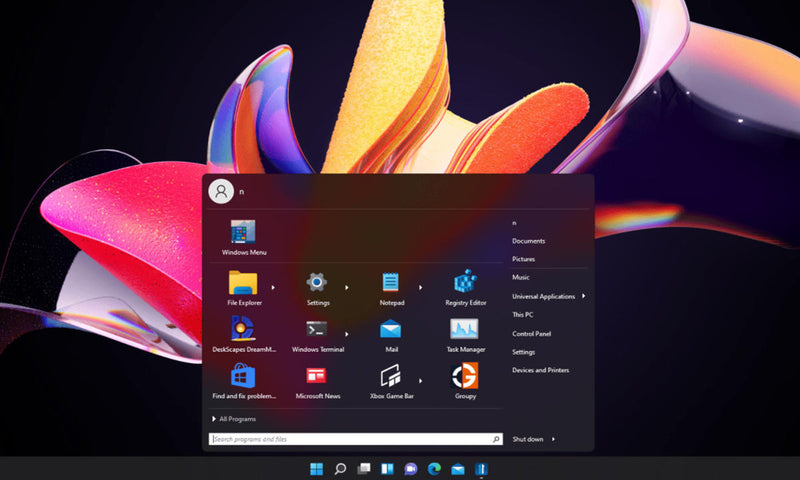Launch the Groupy app

pos(465,381)
